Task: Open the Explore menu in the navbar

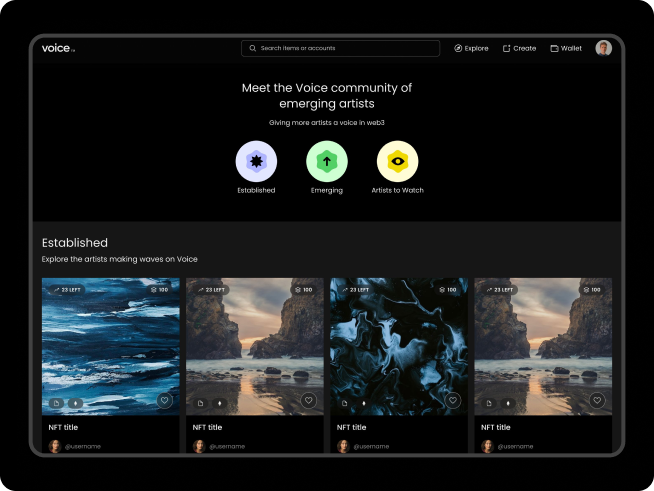Action: tap(471, 48)
